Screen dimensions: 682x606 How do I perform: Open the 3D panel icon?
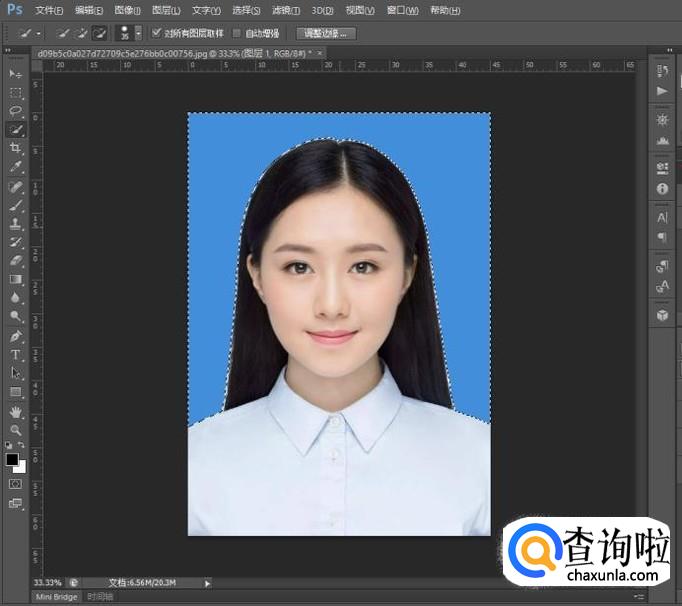[x=662, y=315]
